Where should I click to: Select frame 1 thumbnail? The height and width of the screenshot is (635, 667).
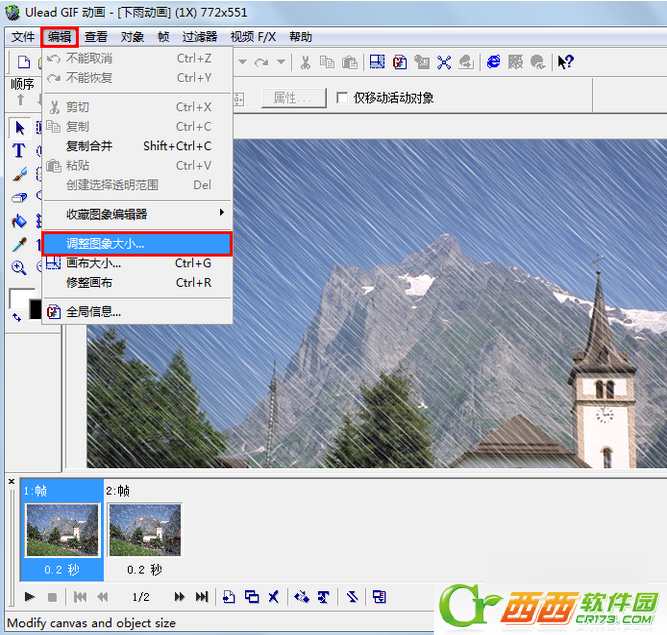point(62,530)
